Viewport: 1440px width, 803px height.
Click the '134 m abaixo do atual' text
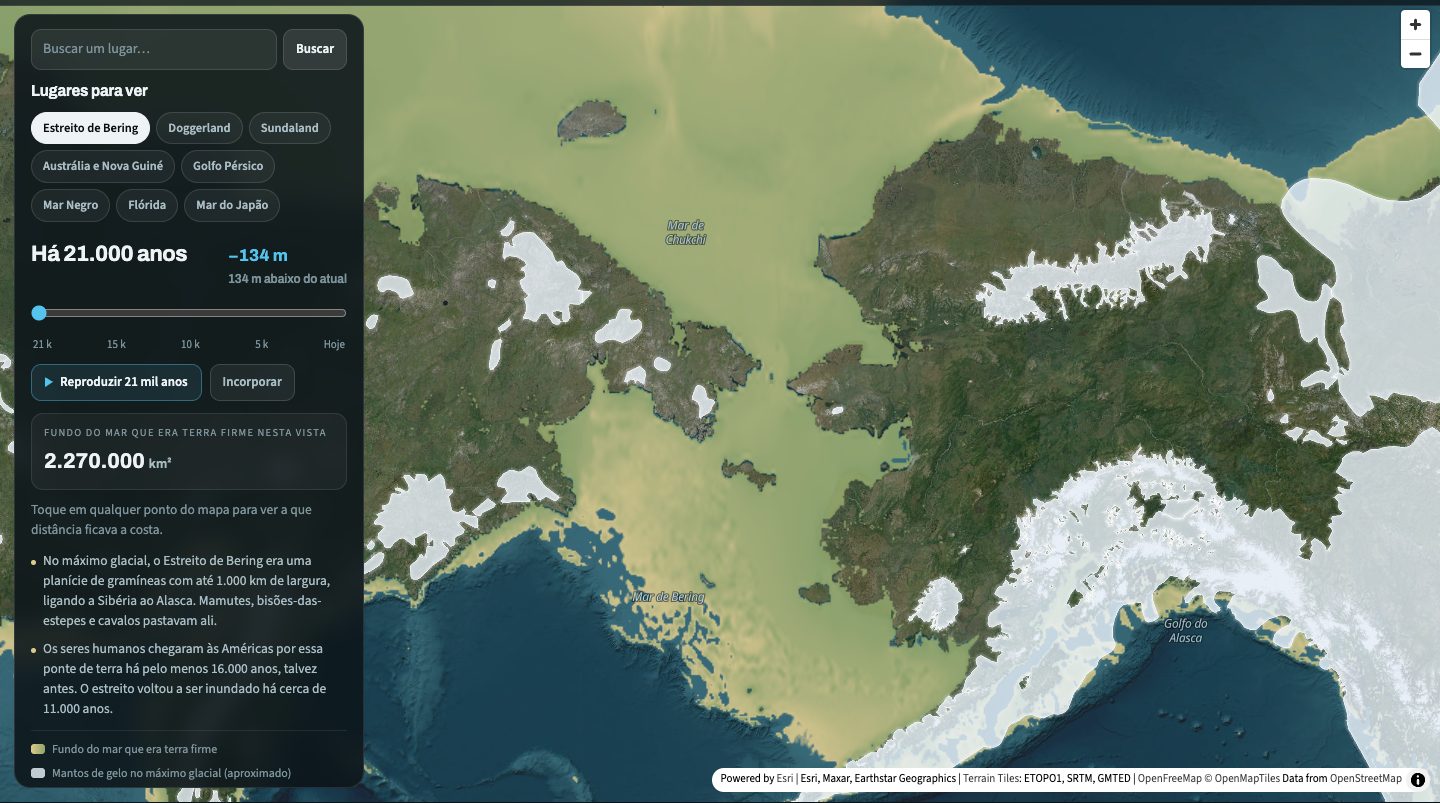(x=287, y=278)
